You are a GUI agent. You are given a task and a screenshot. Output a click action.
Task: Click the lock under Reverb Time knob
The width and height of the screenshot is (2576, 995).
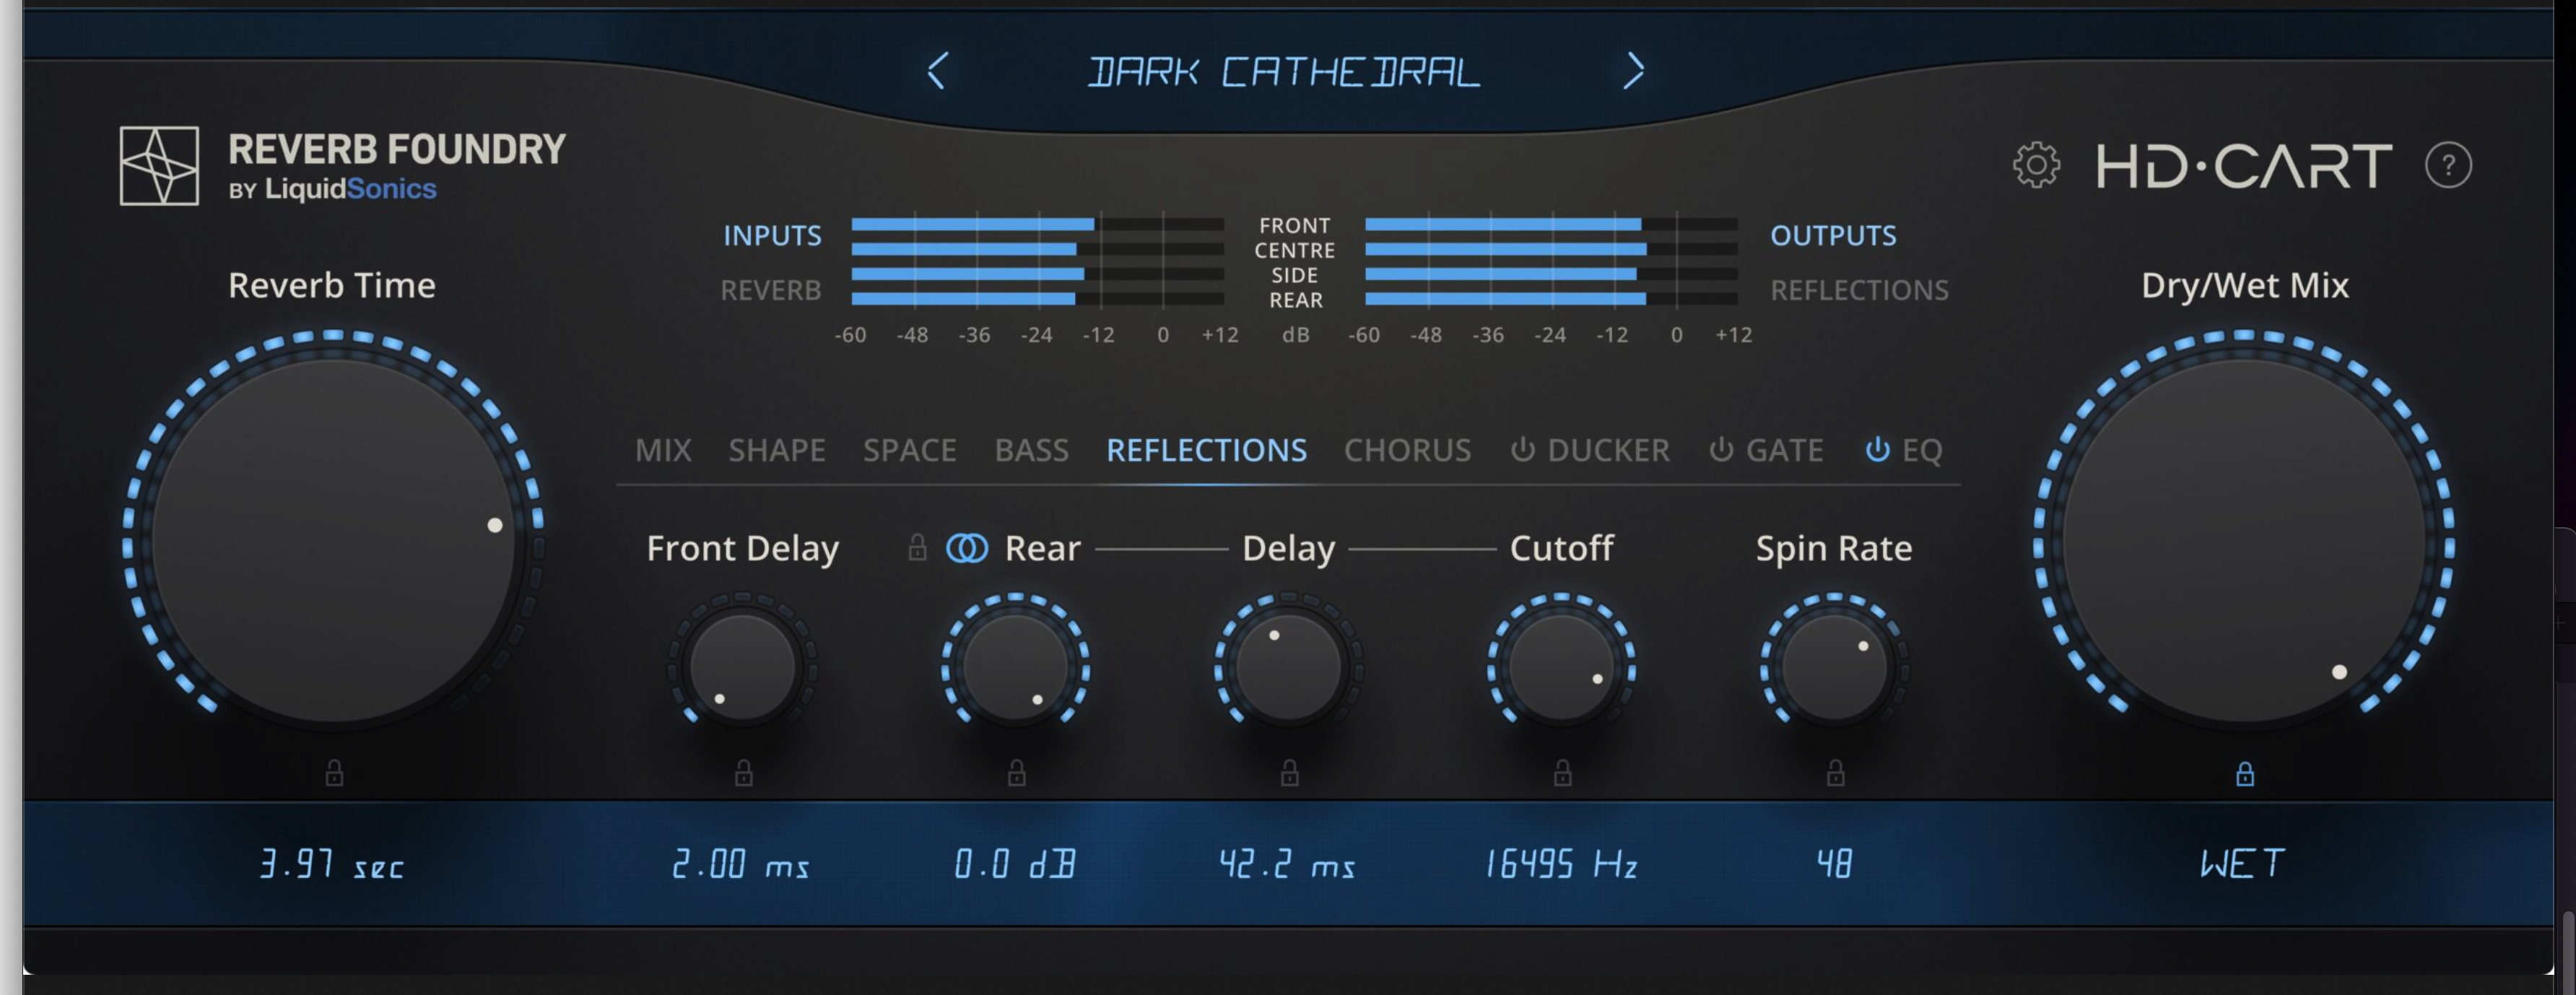coord(334,773)
